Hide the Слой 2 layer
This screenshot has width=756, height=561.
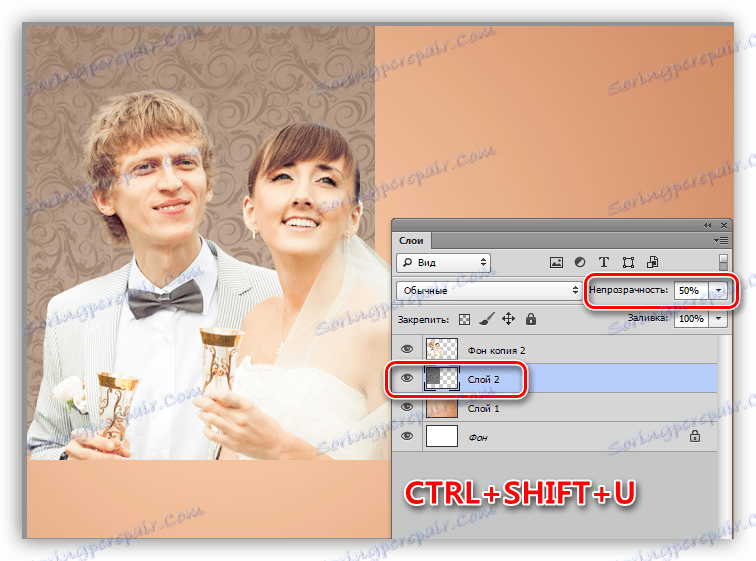click(x=407, y=378)
